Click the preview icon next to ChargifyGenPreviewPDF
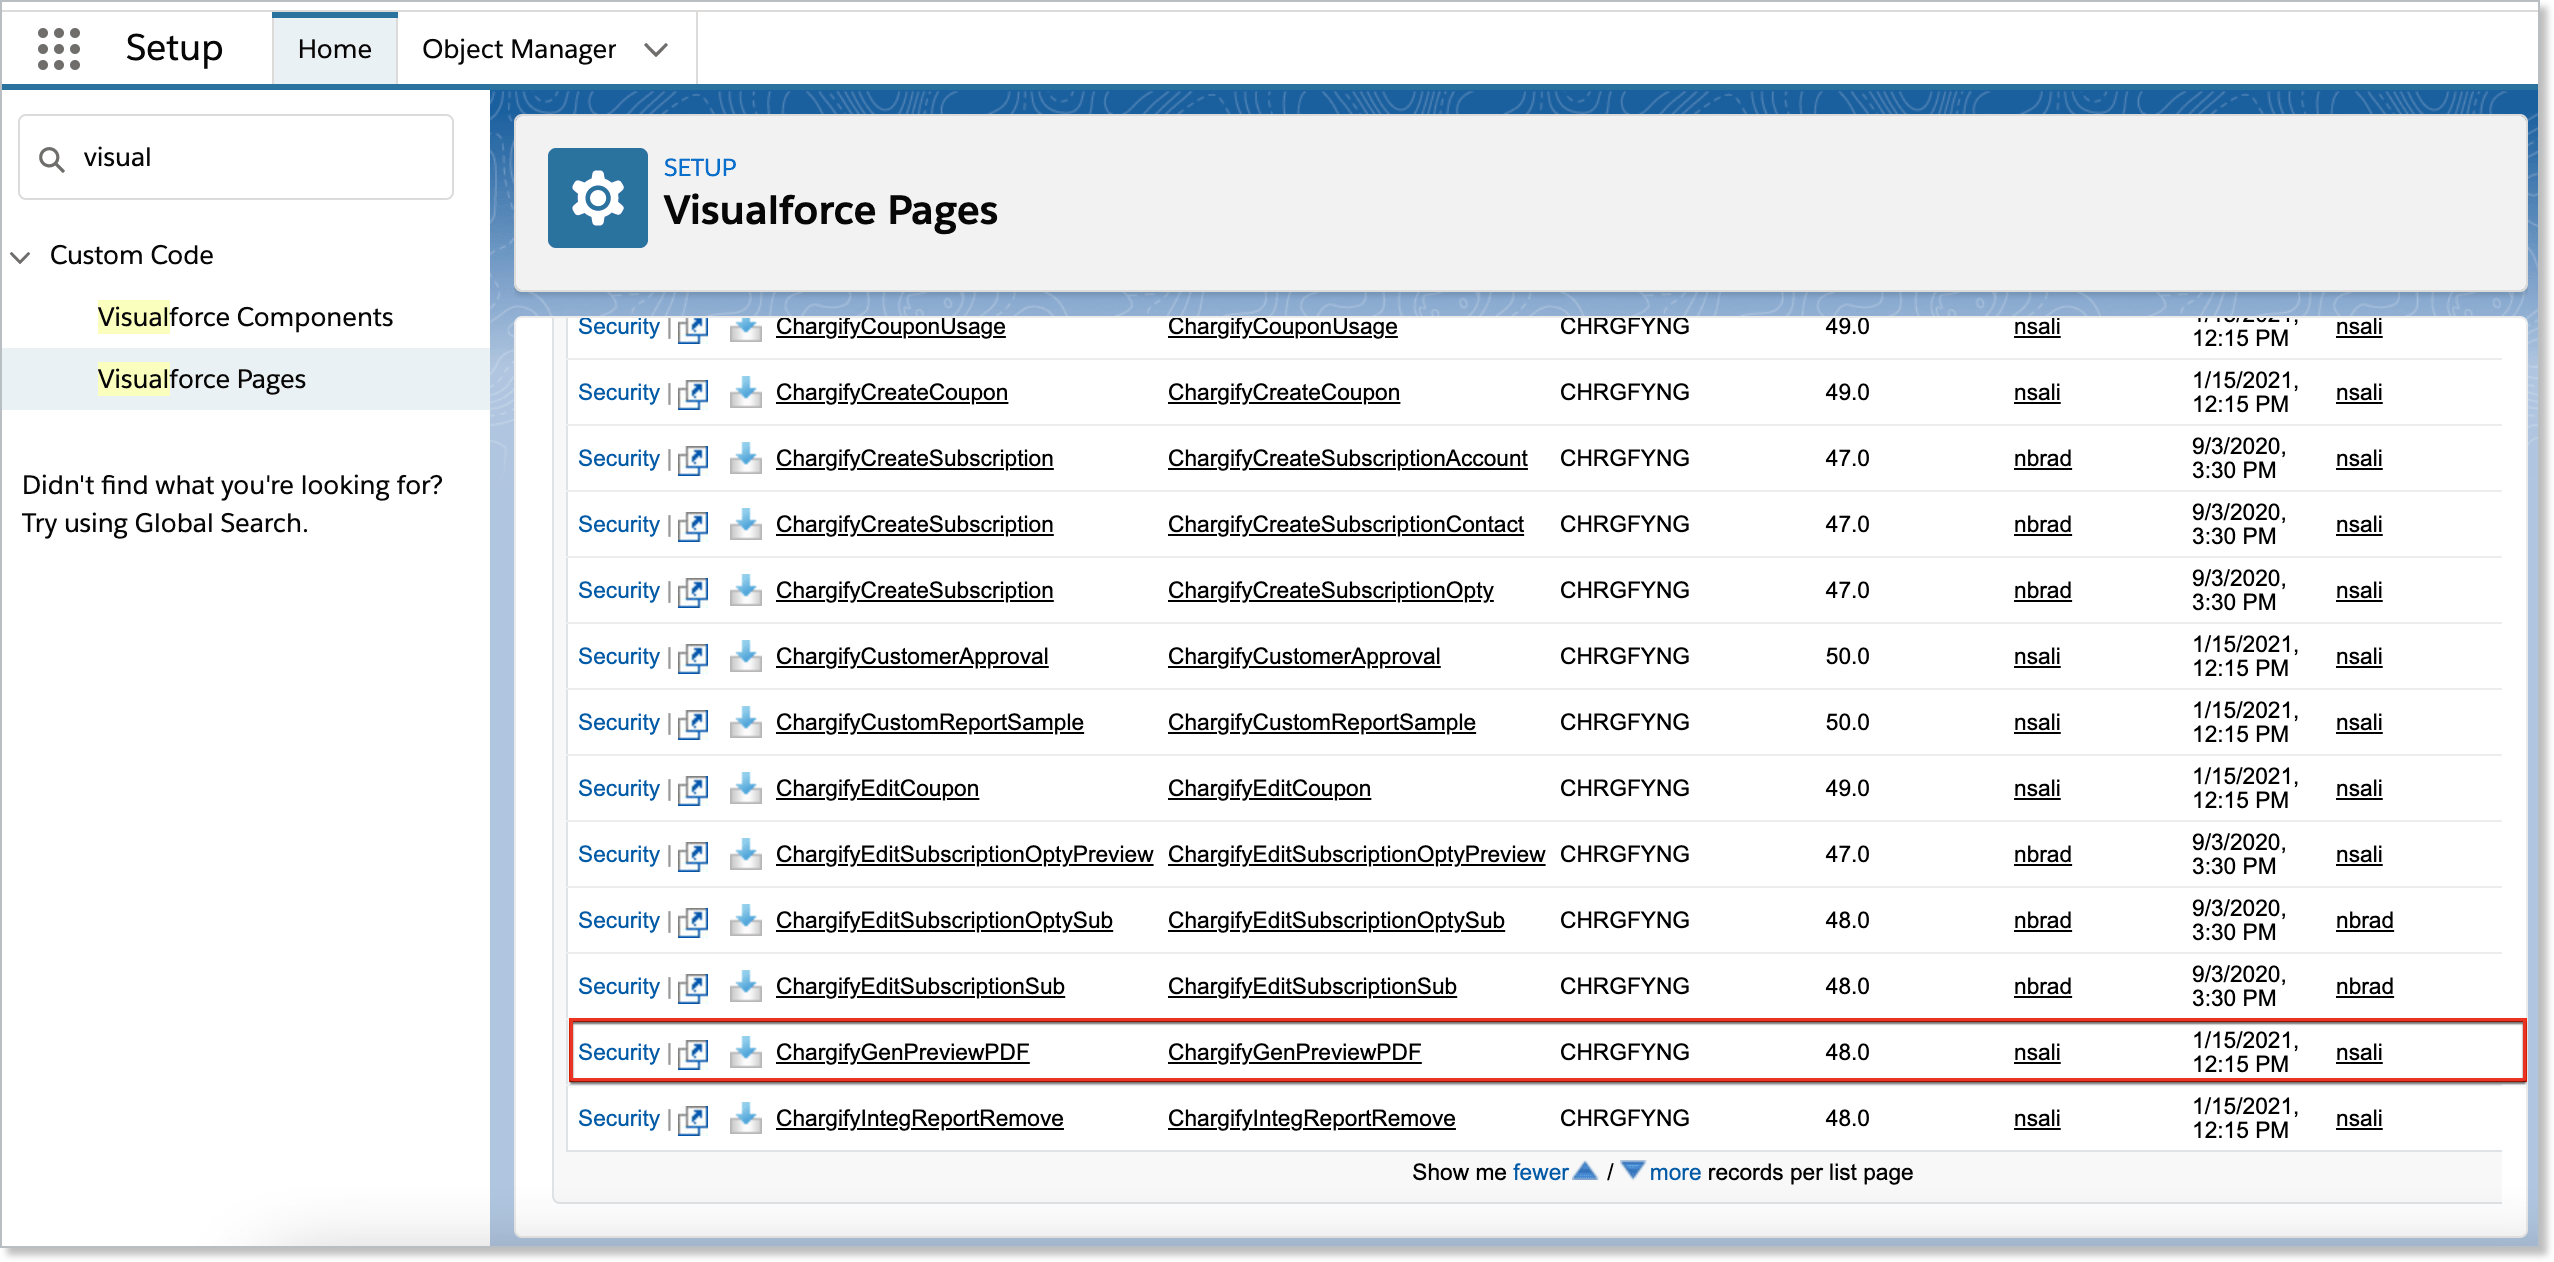Viewport: 2554px width, 1262px height. pyautogui.click(x=694, y=1052)
